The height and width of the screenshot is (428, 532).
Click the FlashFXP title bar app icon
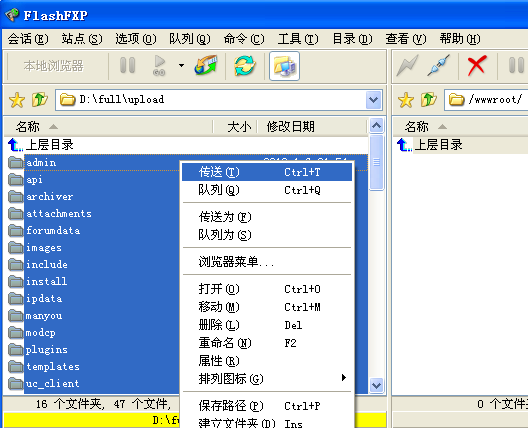click(x=12, y=15)
